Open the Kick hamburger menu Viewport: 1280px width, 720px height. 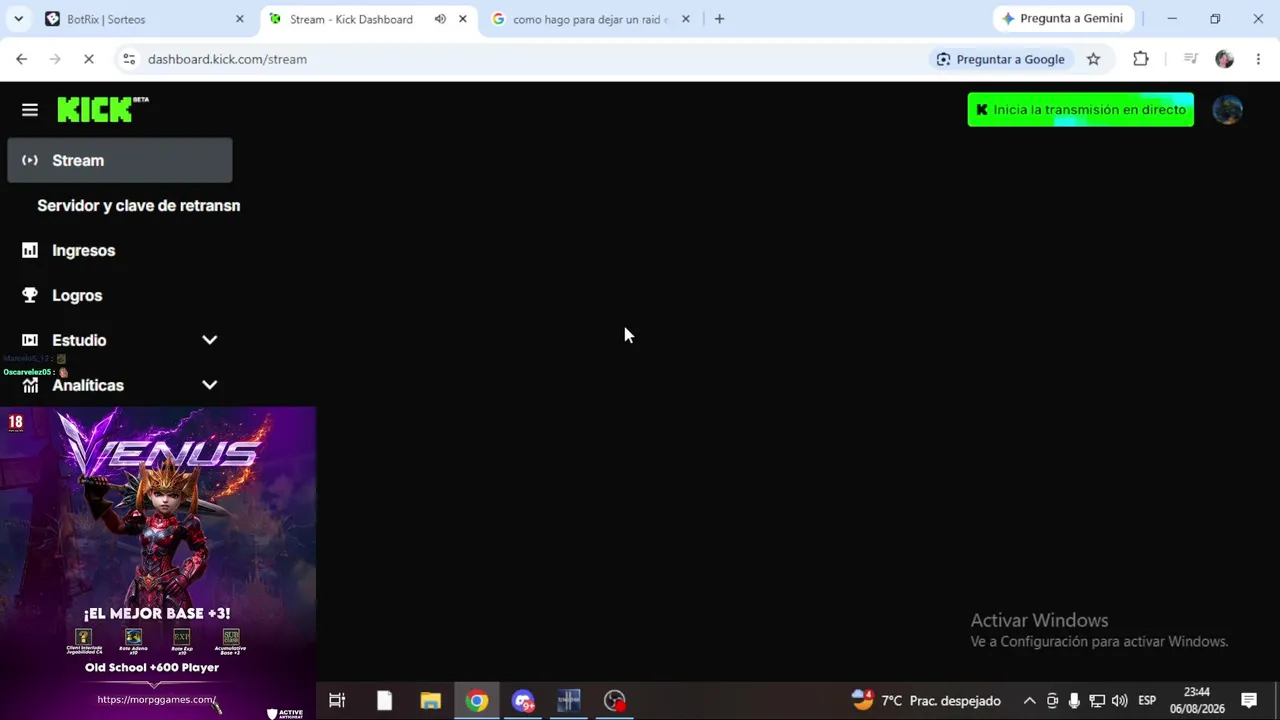[30, 110]
